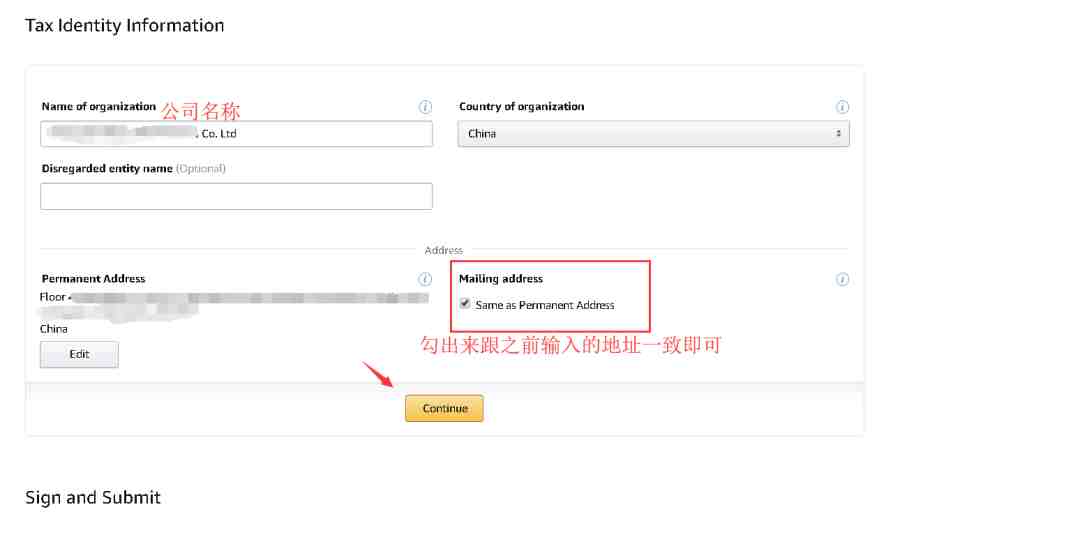Screen dimensions: 1080x544
Task: Click the China text under the address
Action: point(54,329)
